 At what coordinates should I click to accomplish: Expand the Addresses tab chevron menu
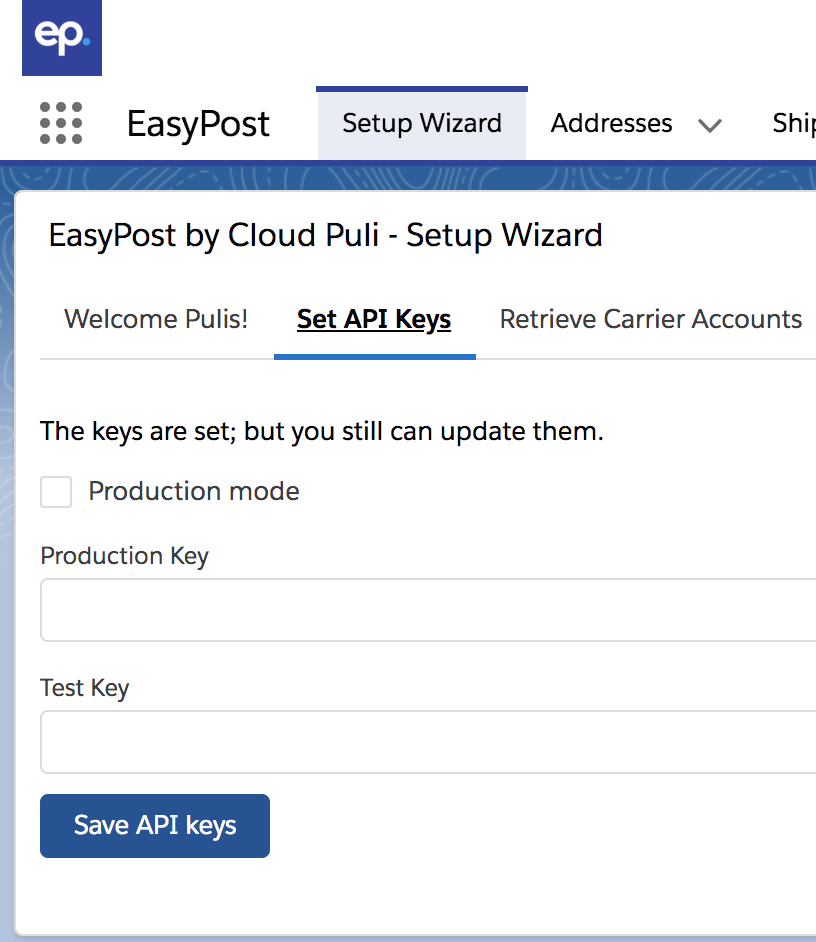[x=710, y=126]
